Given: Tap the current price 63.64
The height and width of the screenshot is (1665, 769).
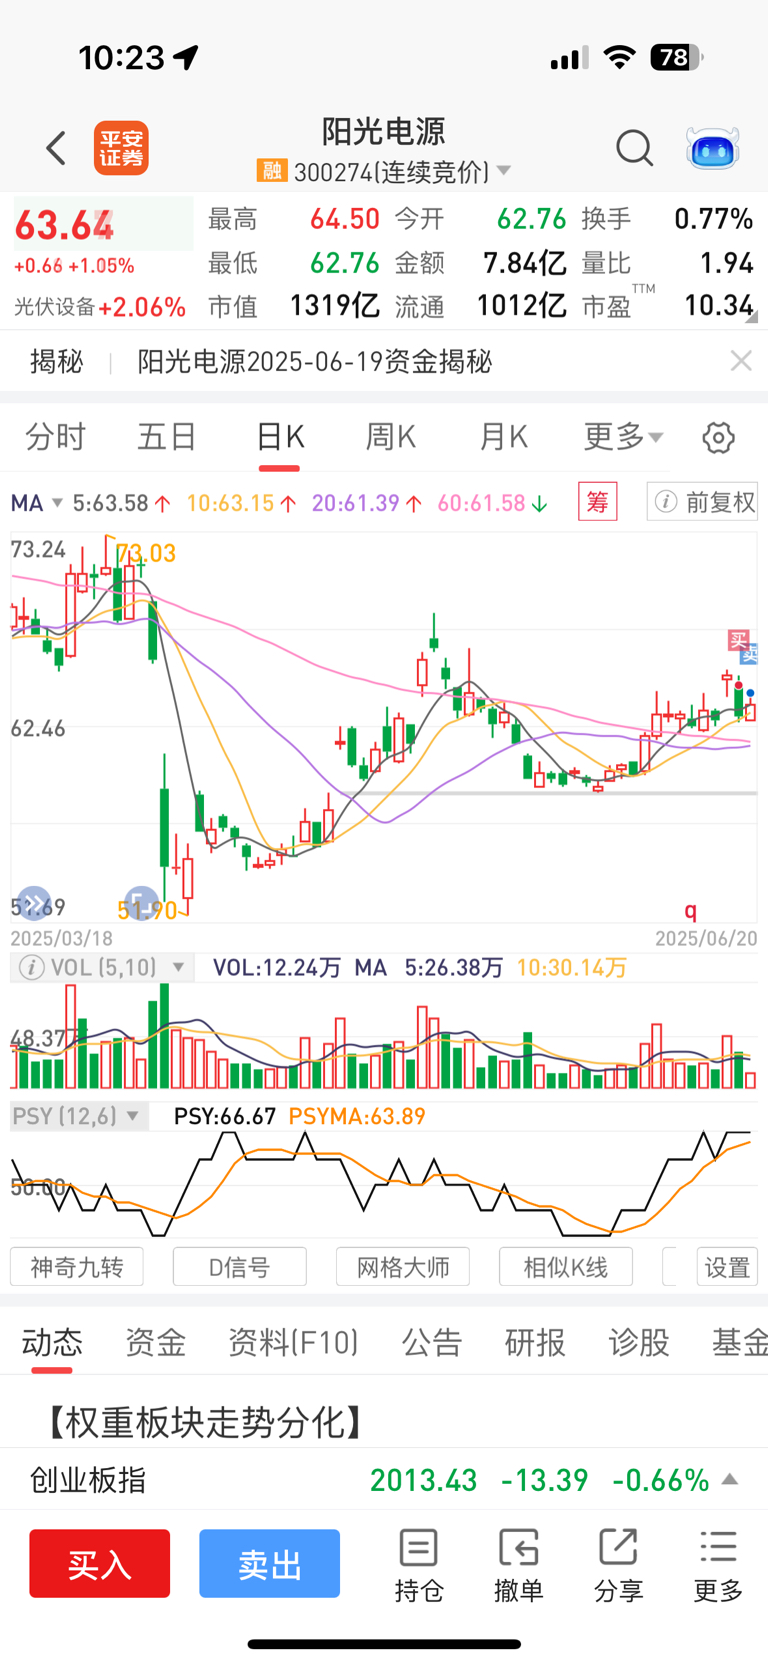Looking at the screenshot, I should tap(64, 226).
